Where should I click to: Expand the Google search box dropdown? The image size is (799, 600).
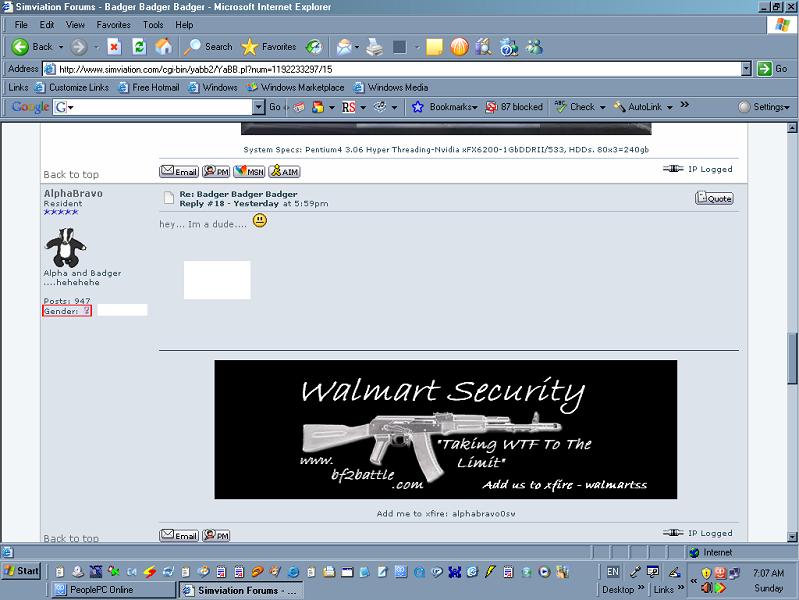coord(259,107)
